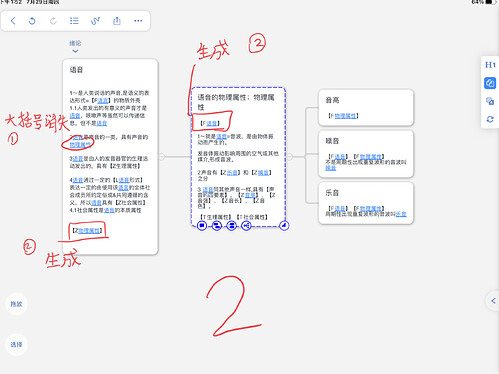
Task: Go back using the toolbar's left arrow
Action: [x=13, y=21]
